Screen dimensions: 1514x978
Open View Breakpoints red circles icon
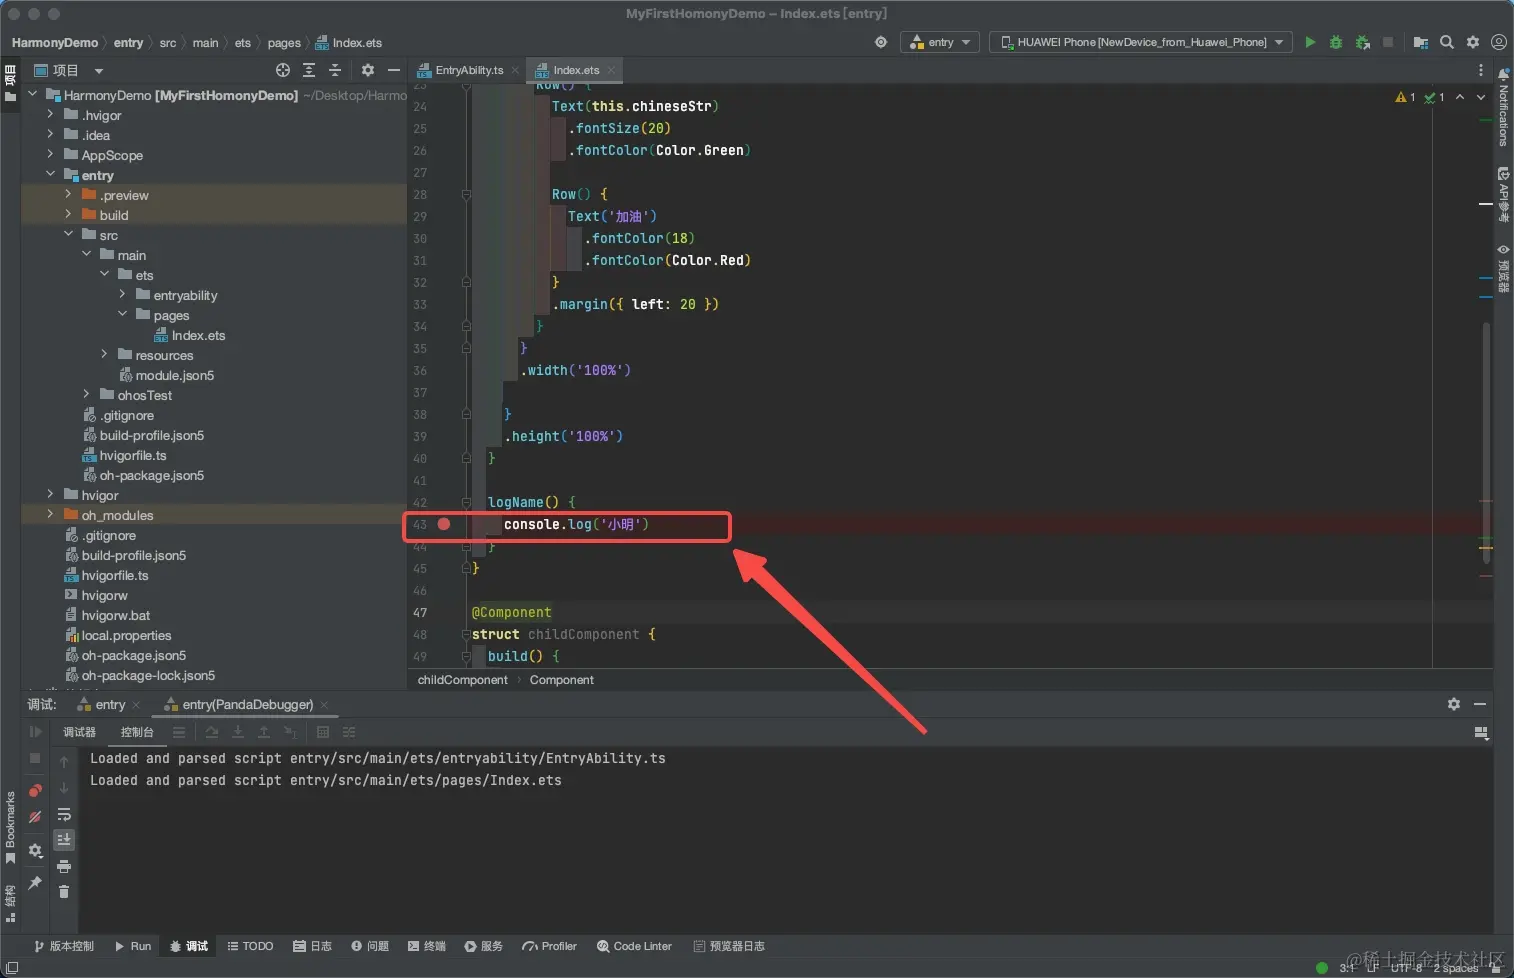35,790
